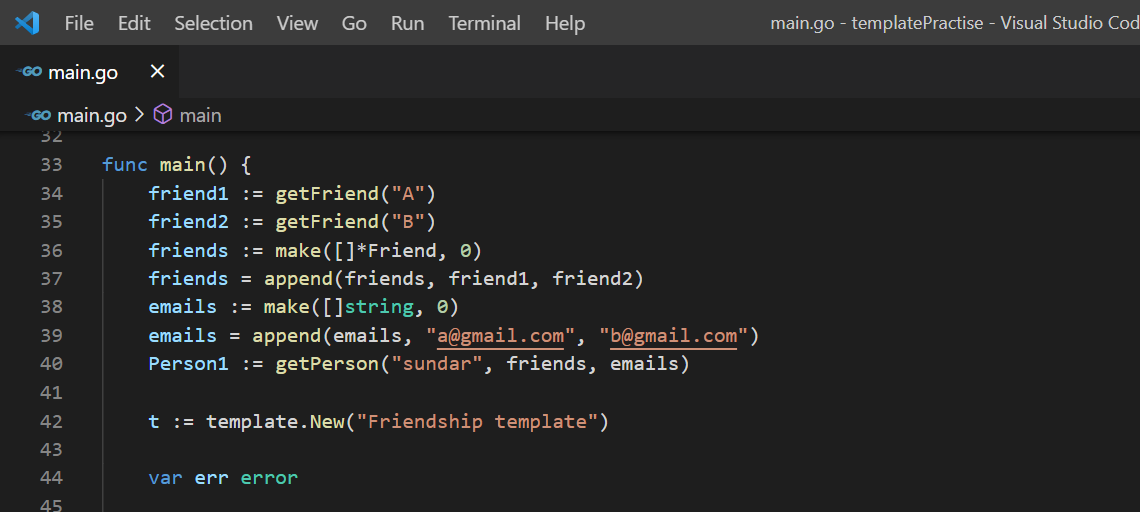Viewport: 1140px width, 512px height.
Task: Click getPerson function call
Action: 326,364
